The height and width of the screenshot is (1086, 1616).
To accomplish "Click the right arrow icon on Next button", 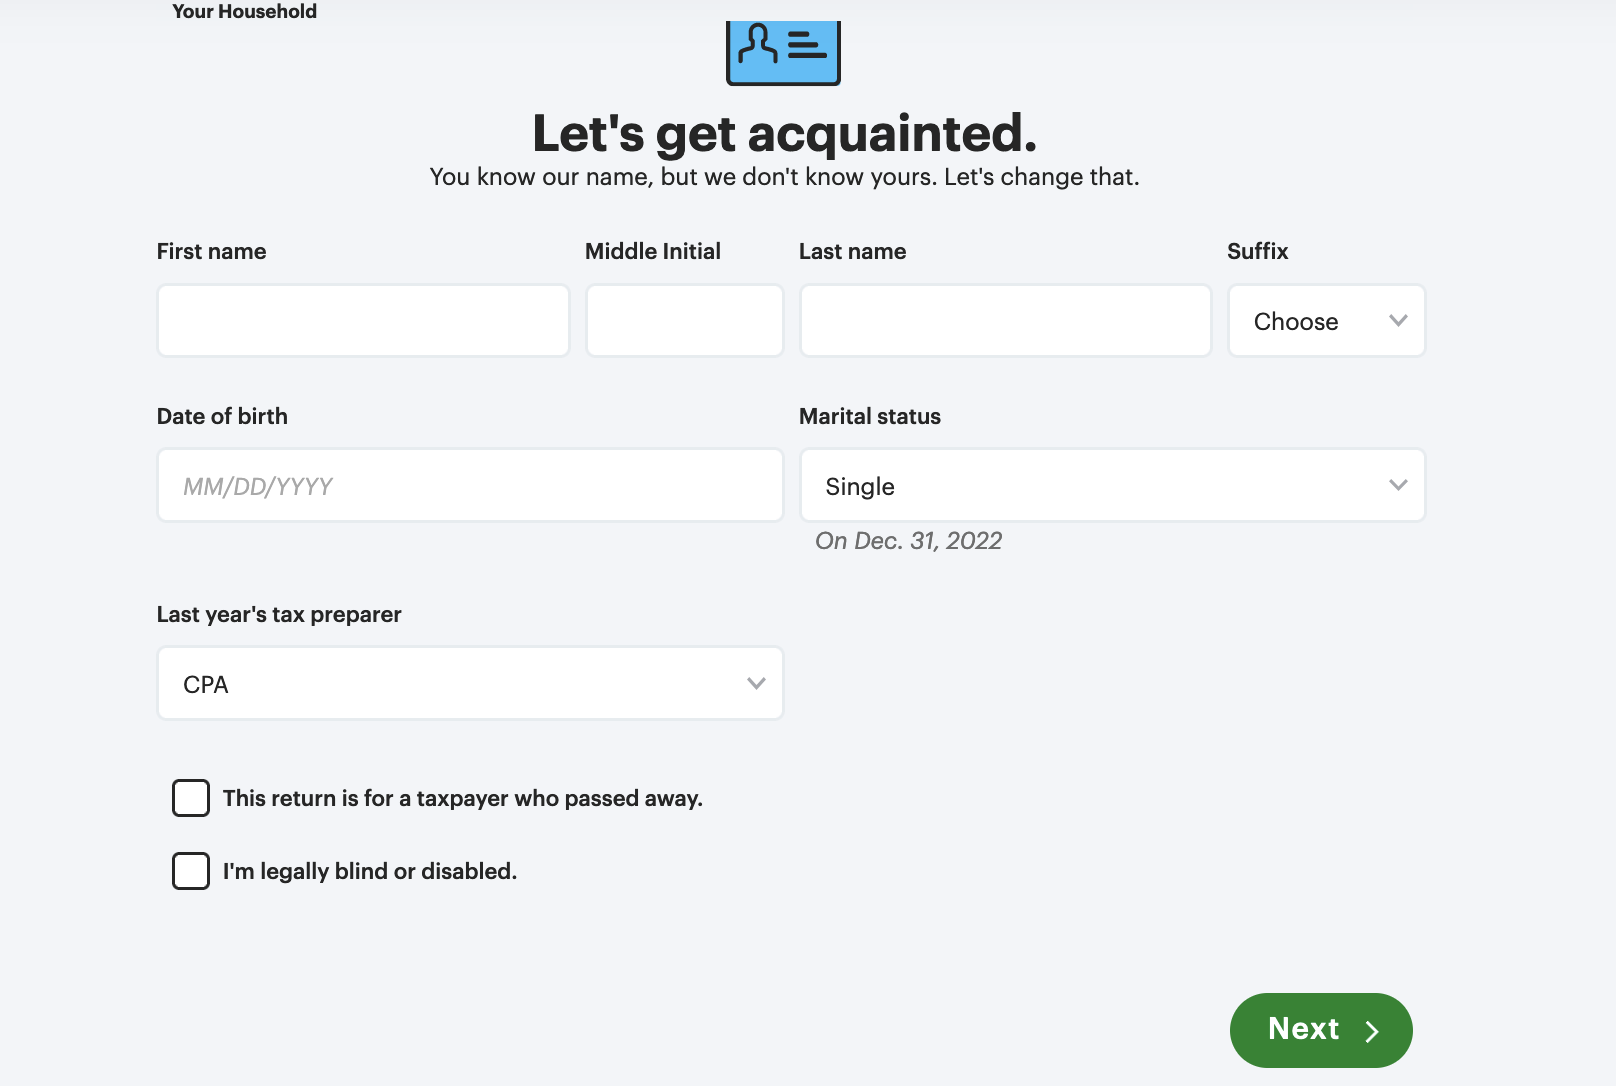I will pyautogui.click(x=1372, y=1031).
